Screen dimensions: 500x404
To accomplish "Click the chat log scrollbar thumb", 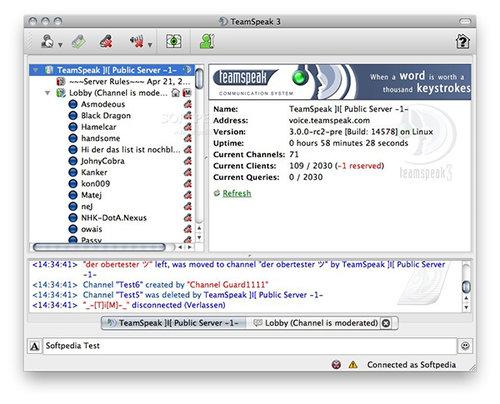I will 466,287.
